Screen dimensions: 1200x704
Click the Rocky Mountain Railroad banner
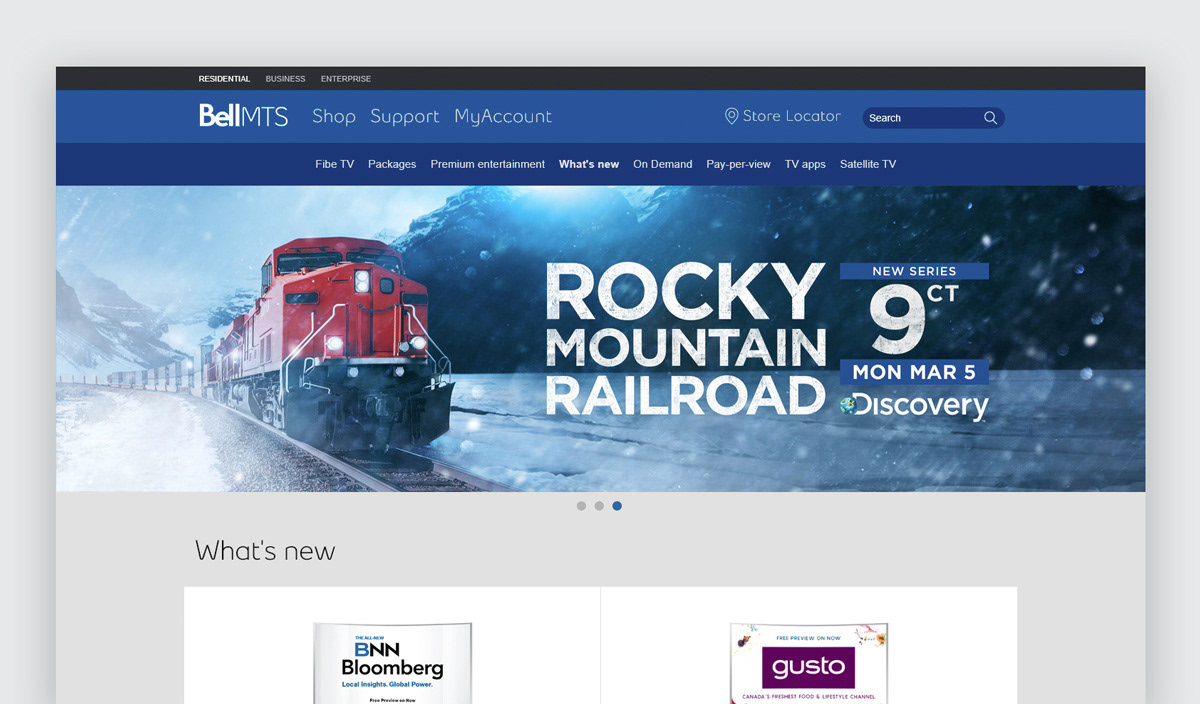[601, 339]
